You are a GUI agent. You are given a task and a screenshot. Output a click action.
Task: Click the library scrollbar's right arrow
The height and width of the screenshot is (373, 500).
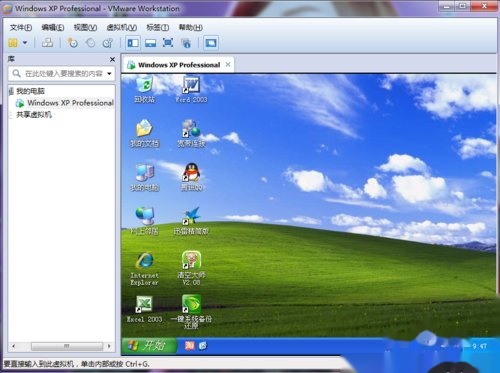[x=109, y=346]
